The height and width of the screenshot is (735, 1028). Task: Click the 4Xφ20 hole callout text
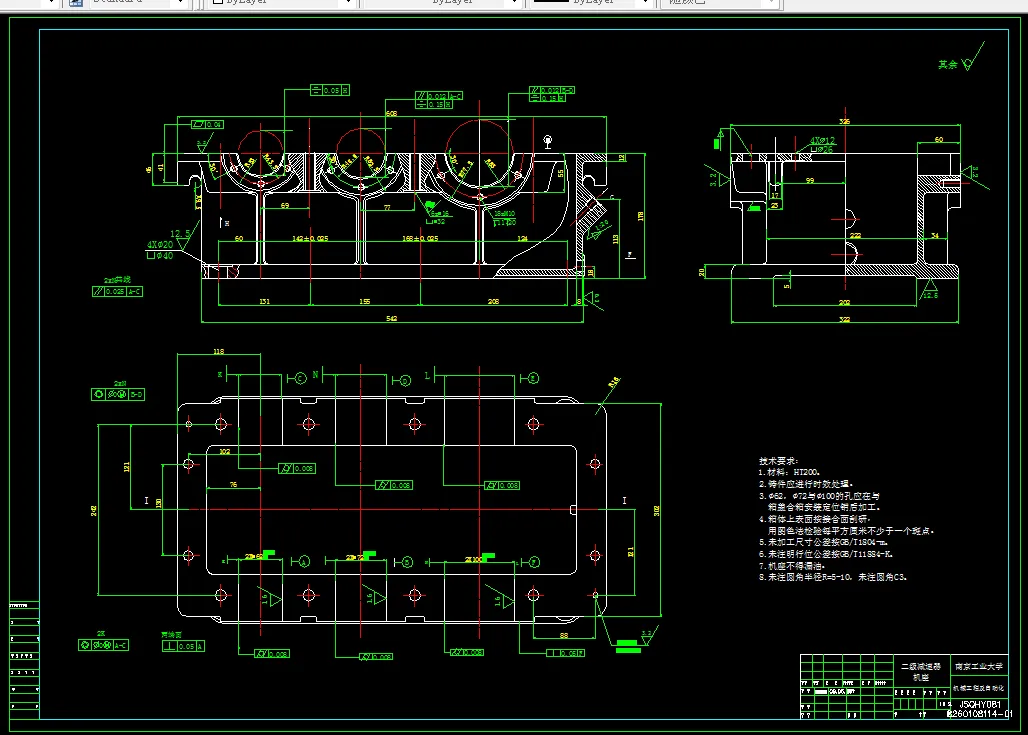point(160,245)
